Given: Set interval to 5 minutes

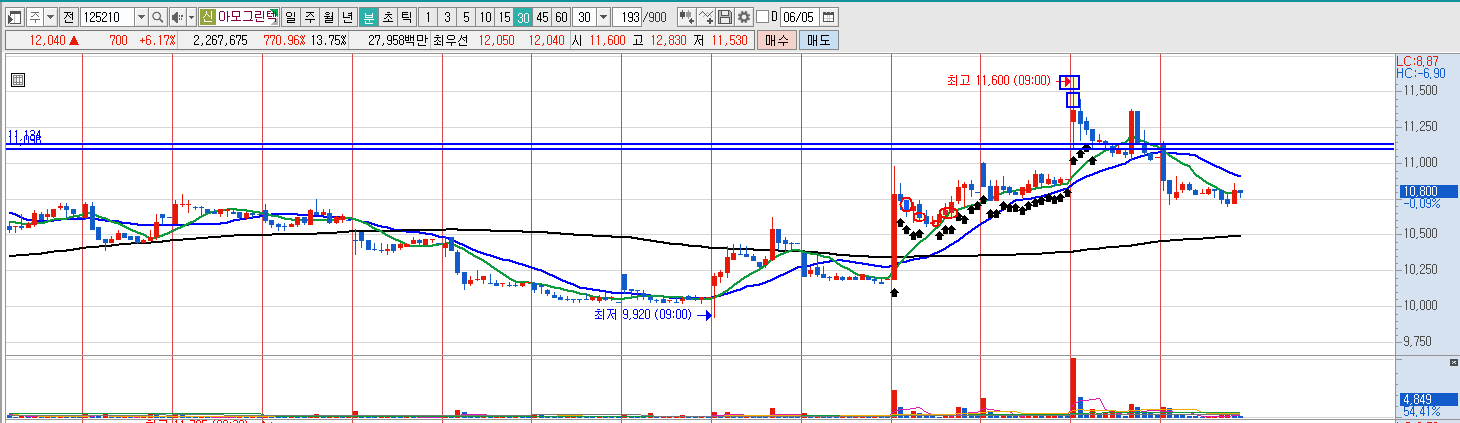Looking at the screenshot, I should click(x=466, y=17).
